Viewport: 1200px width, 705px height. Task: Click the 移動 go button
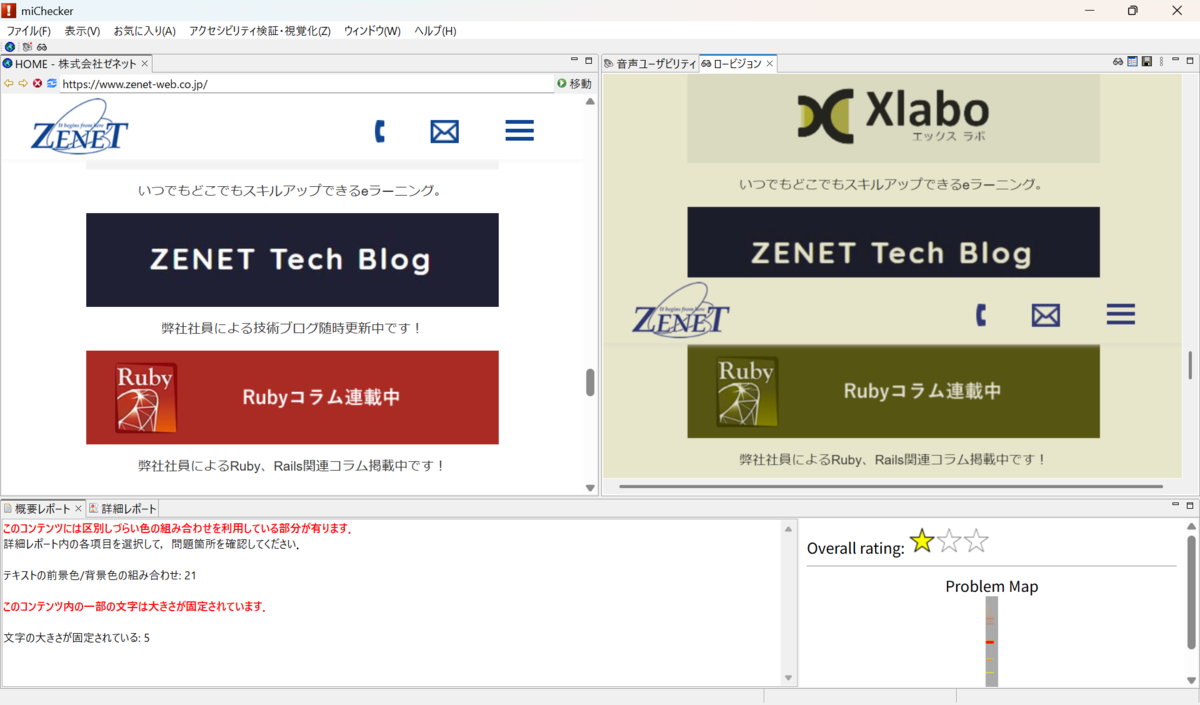coord(574,84)
